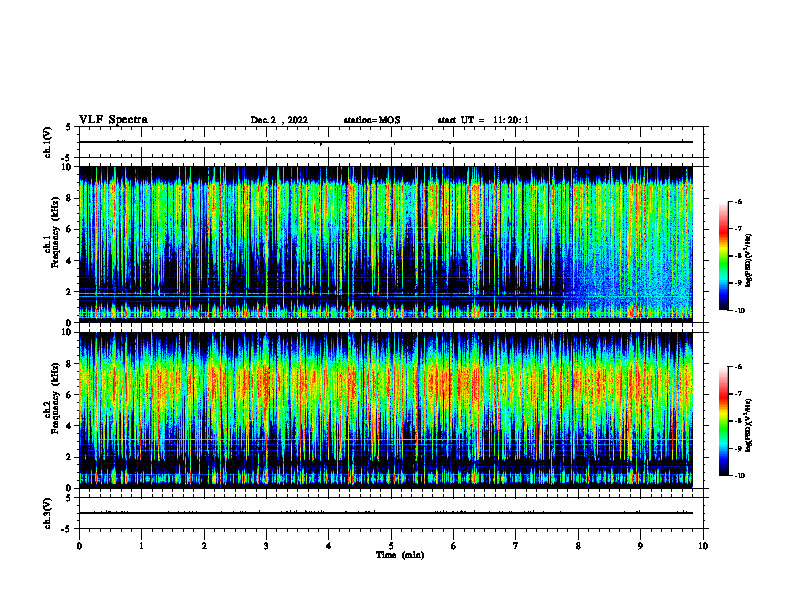Click the "VLF Spectra" title text
Screen dimensions: 792x612
[113, 120]
